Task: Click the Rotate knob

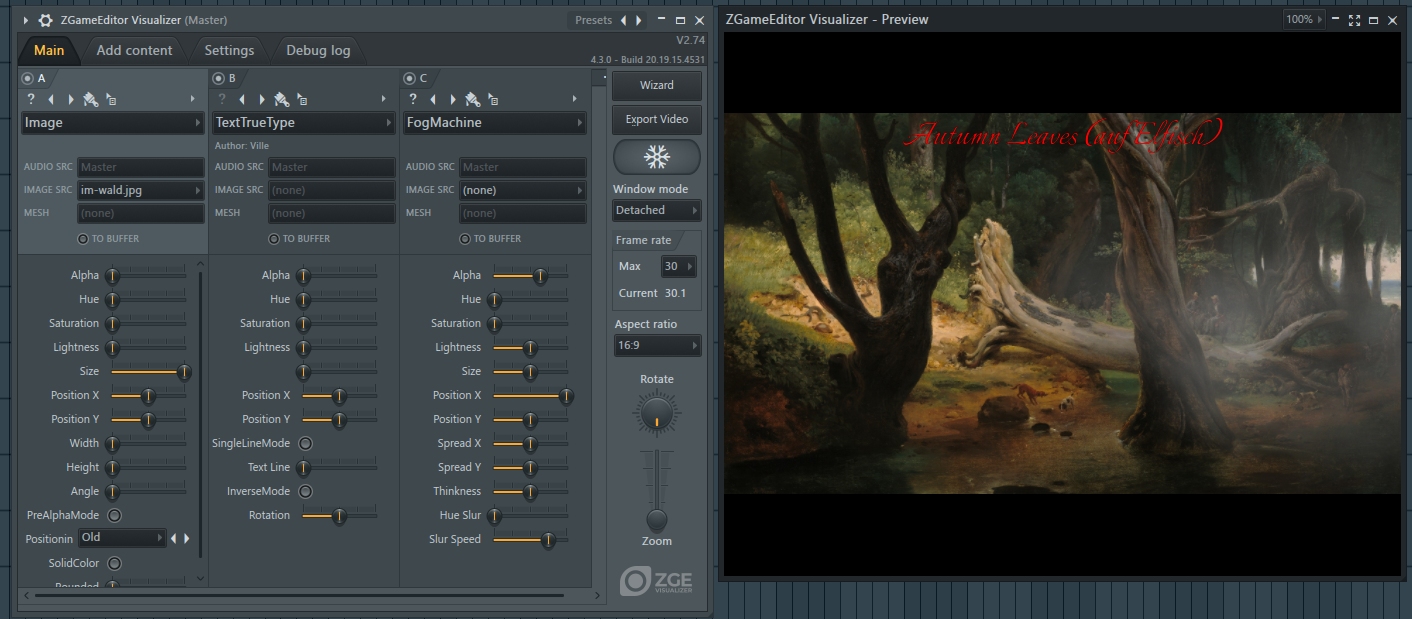Action: [x=656, y=413]
